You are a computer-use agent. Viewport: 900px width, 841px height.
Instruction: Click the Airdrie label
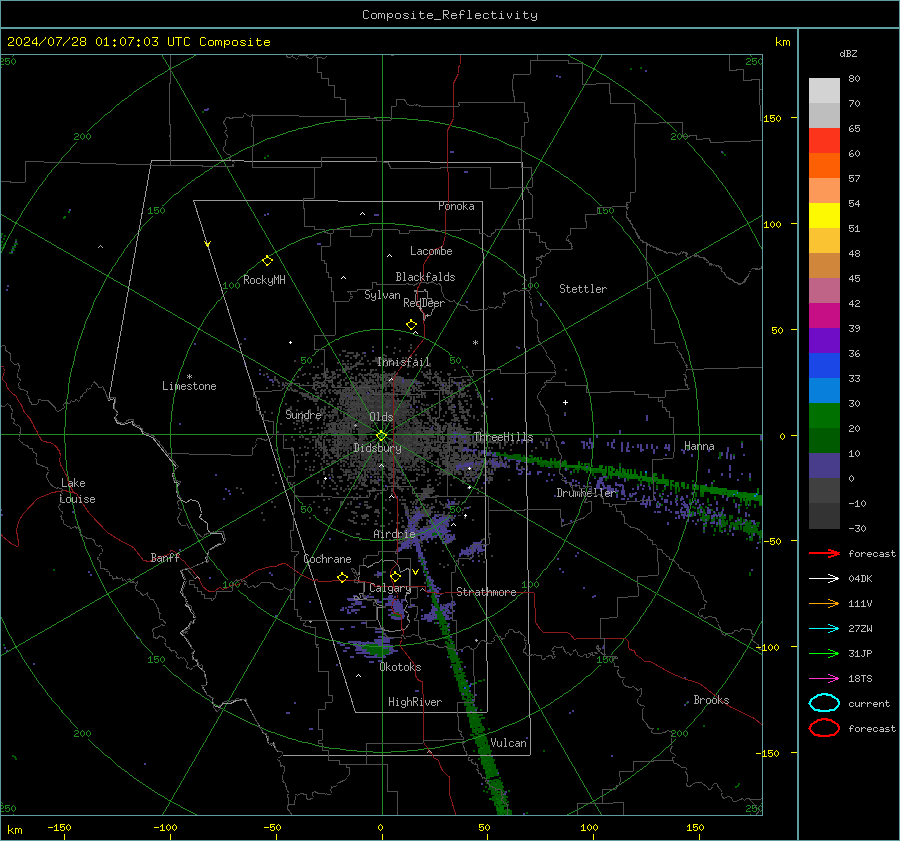coord(394,534)
